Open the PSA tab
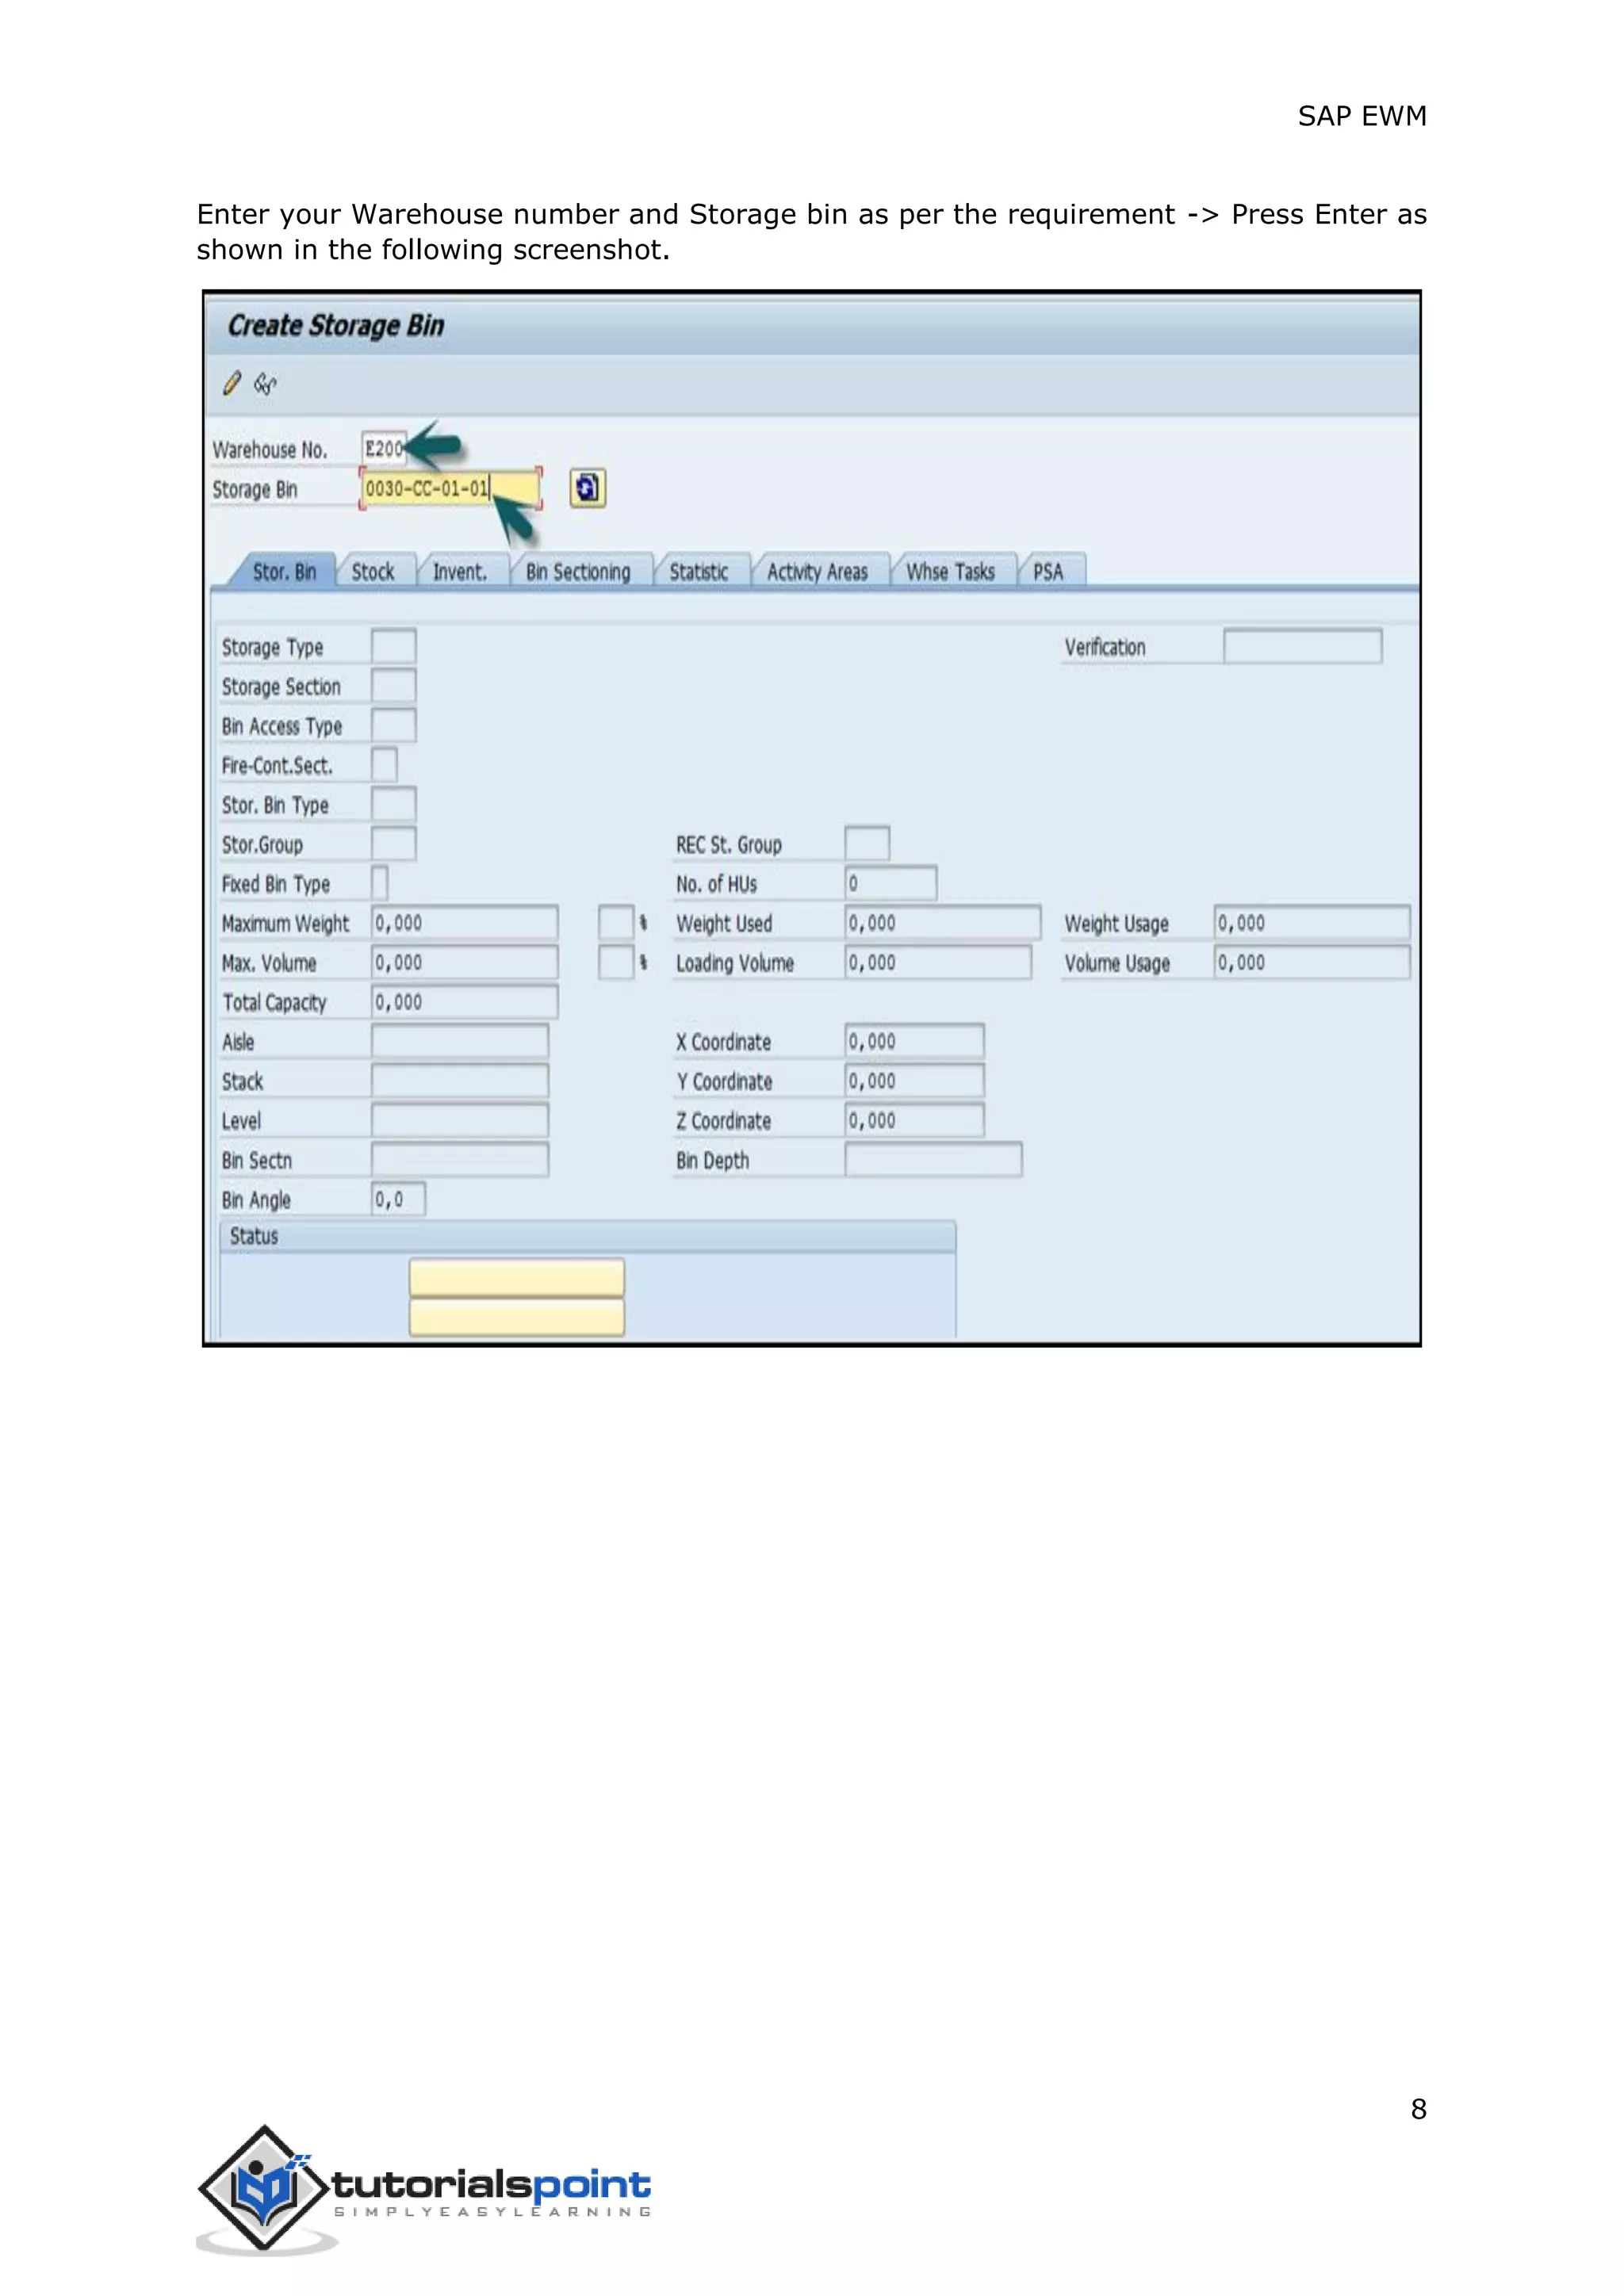 (1048, 572)
